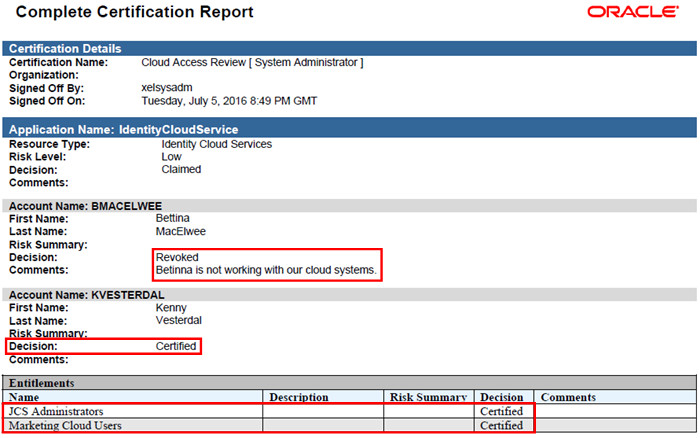
Task: Click the 'Signed Off By:' label
Action: point(46,88)
